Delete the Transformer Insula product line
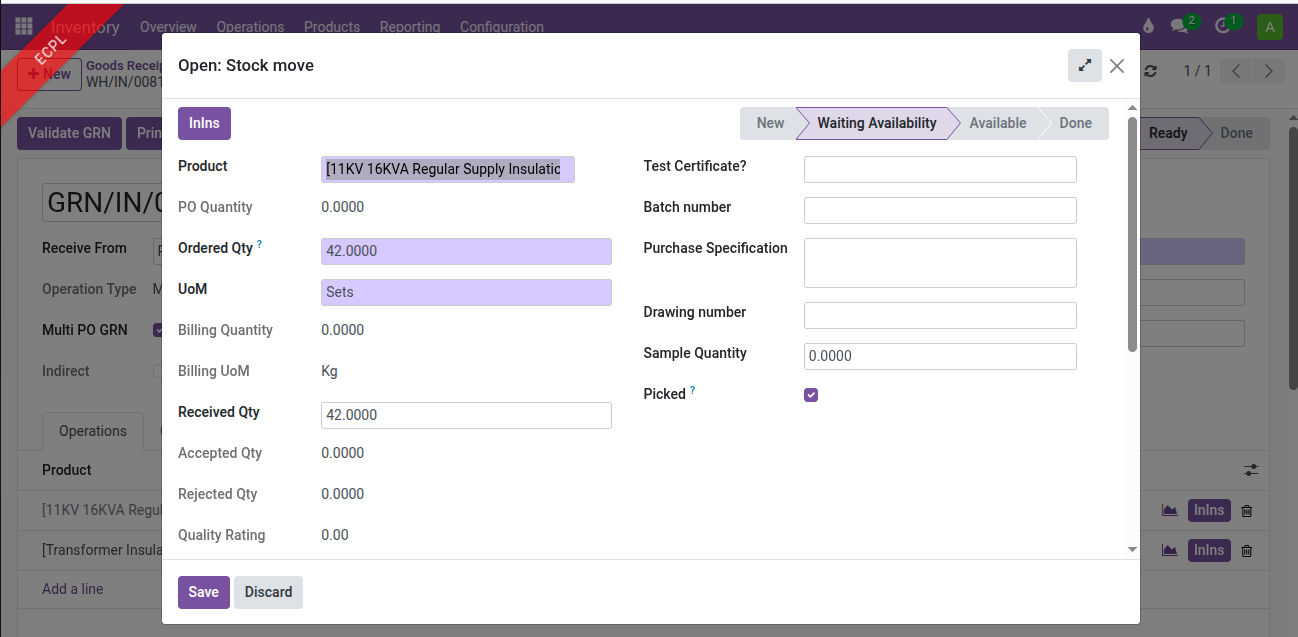This screenshot has width=1298, height=637. click(1246, 551)
